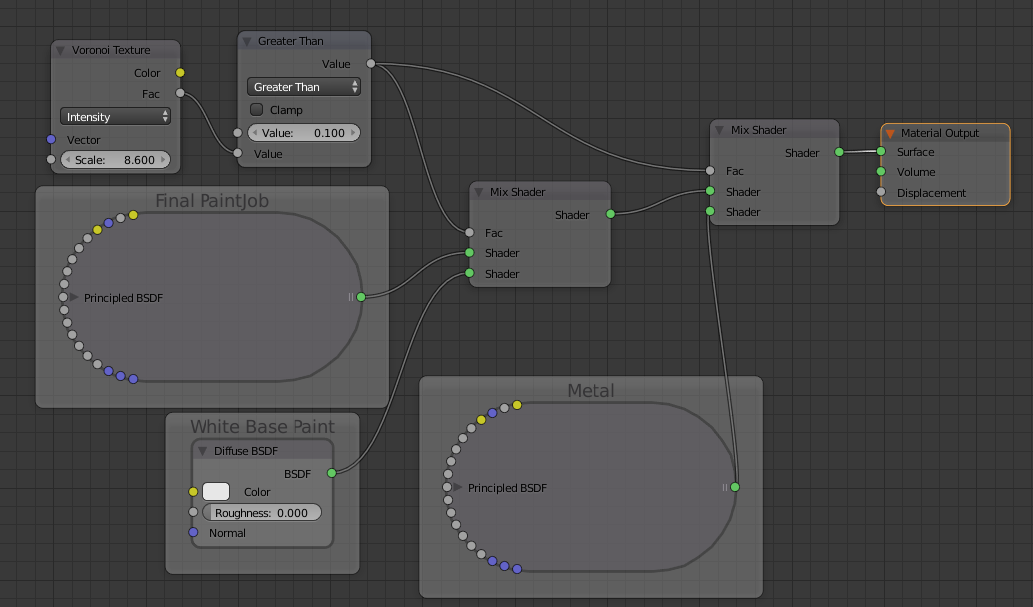Collapse the Mix Shader node fed by Final PaintJob
The image size is (1033, 607).
(479, 192)
